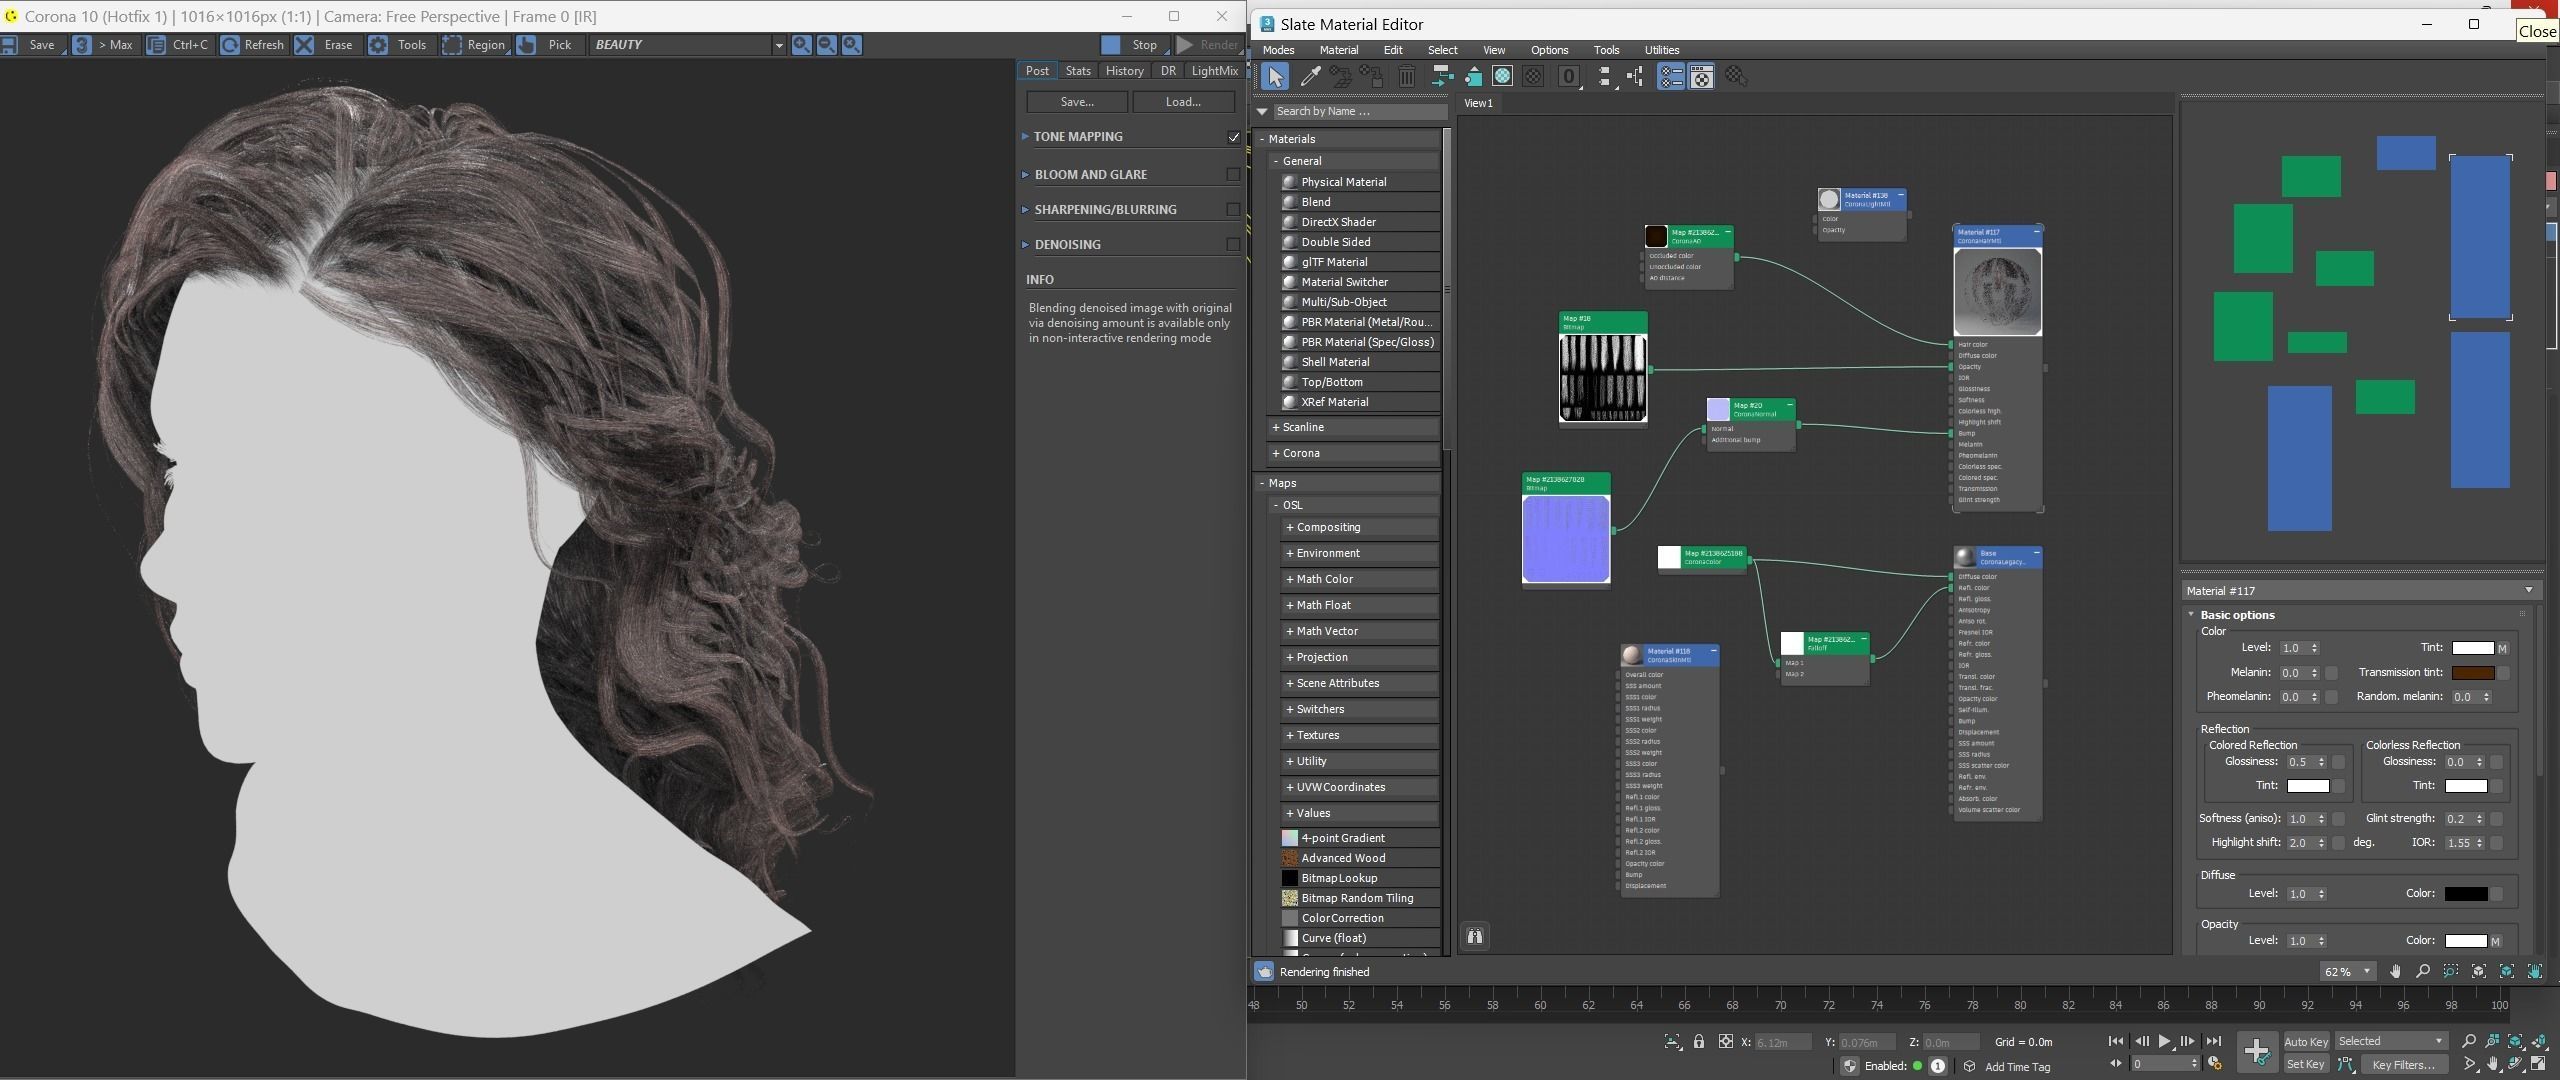The image size is (2560, 1080).
Task: Click the Selection Lock padlock icon
Action: [x=1699, y=1042]
